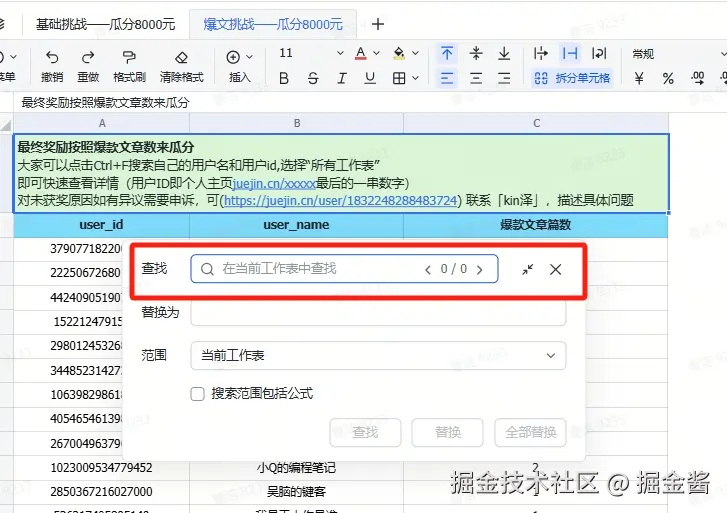Select left horizontal alignment

447,78
